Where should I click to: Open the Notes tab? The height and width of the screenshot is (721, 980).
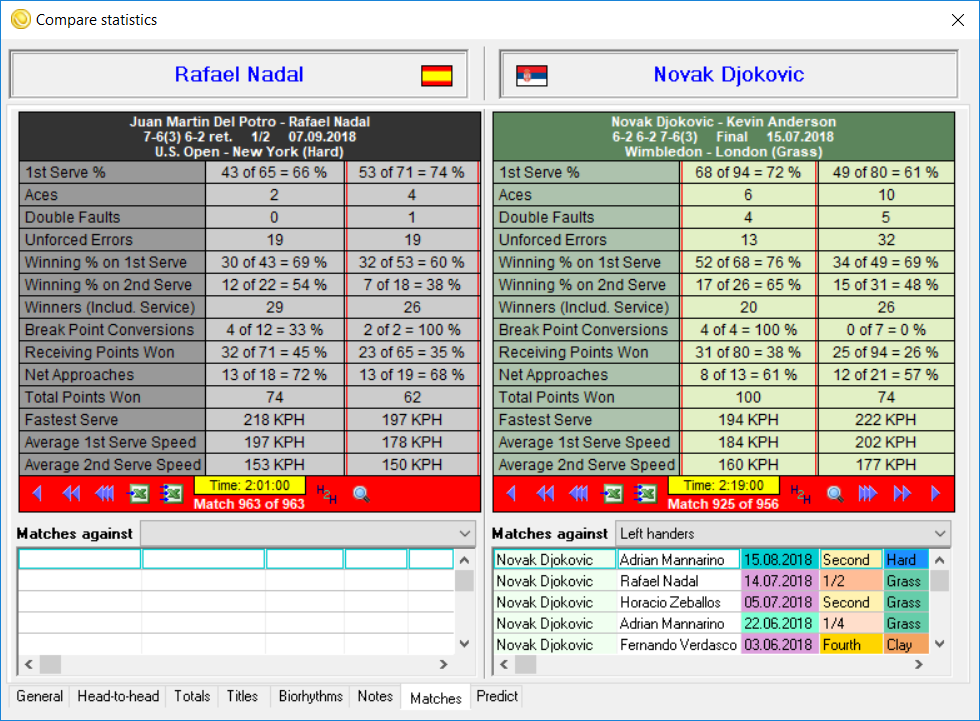click(x=375, y=696)
